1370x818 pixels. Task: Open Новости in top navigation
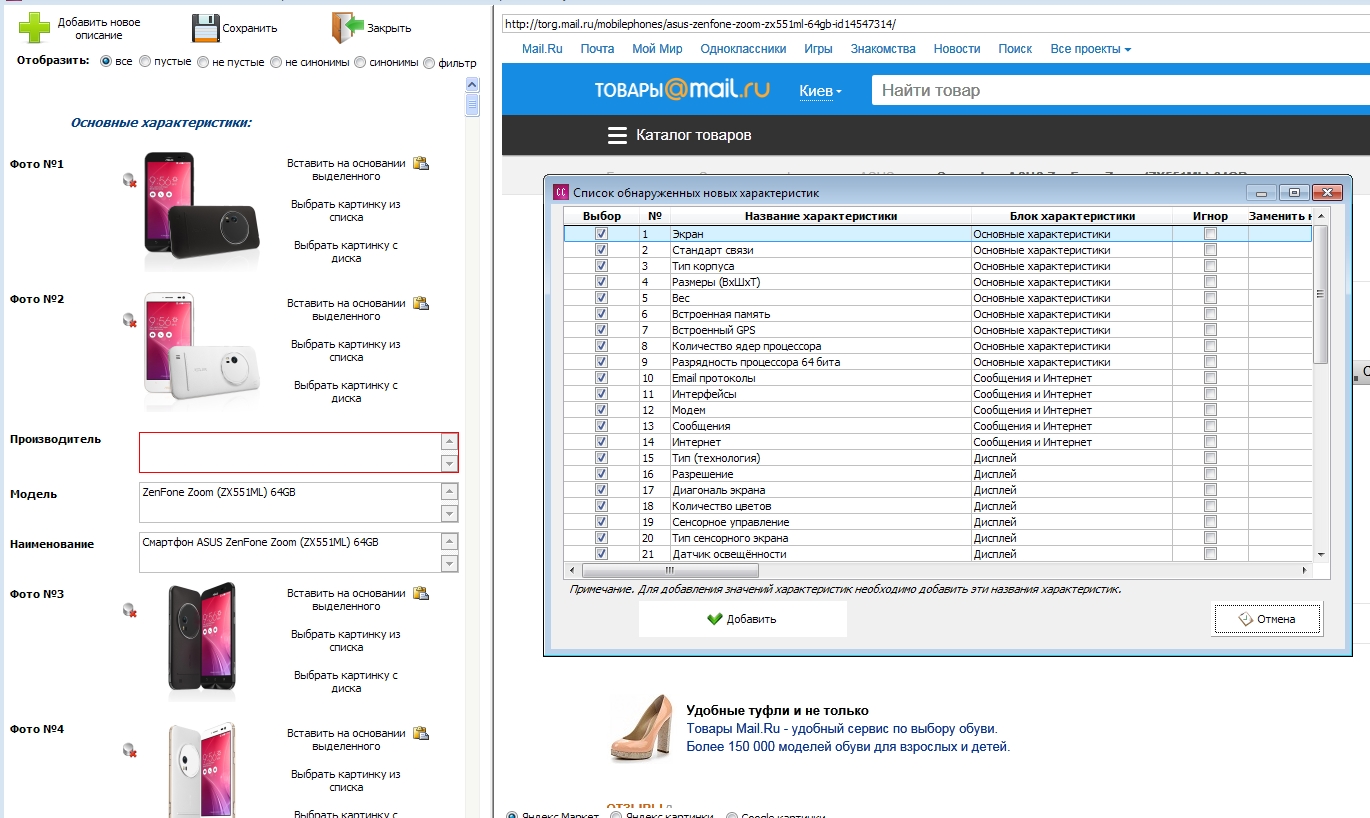pos(957,49)
